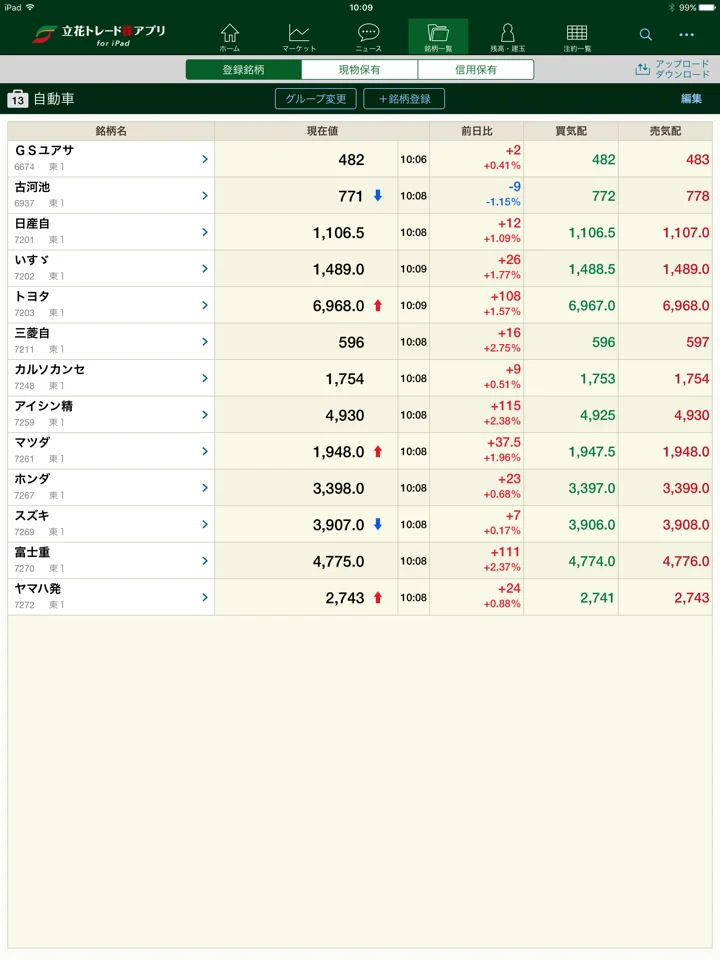Tap ヤマハ発 bid price 2,741
The image size is (720, 960).
click(597, 598)
